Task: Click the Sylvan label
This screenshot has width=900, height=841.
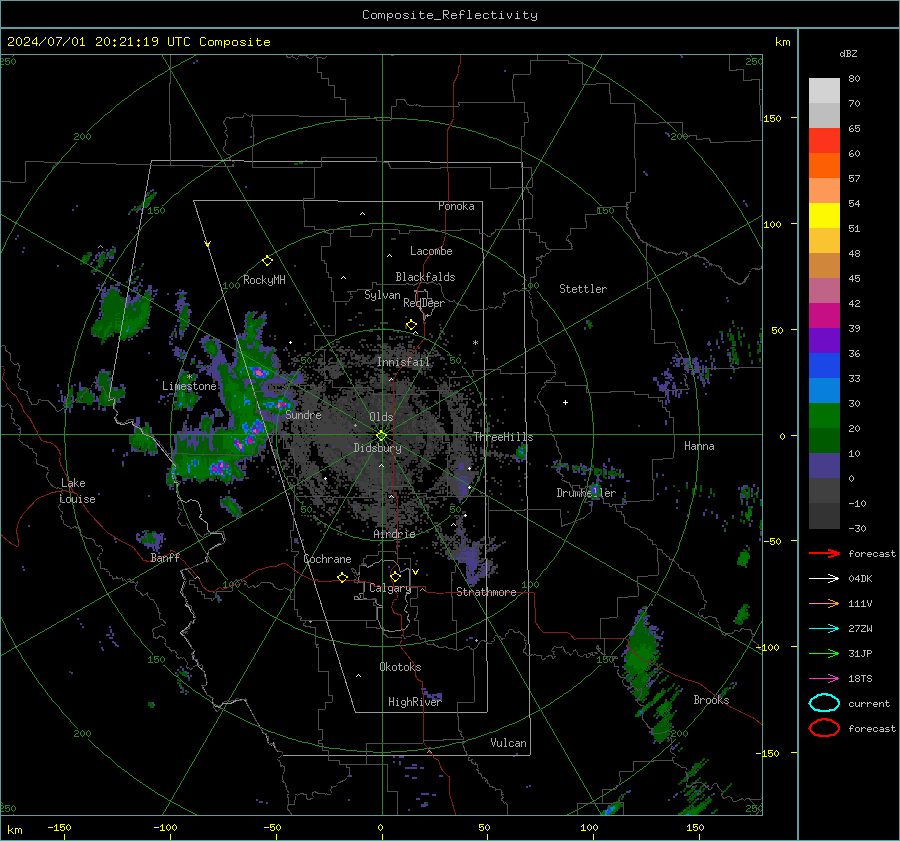Action: (x=382, y=295)
